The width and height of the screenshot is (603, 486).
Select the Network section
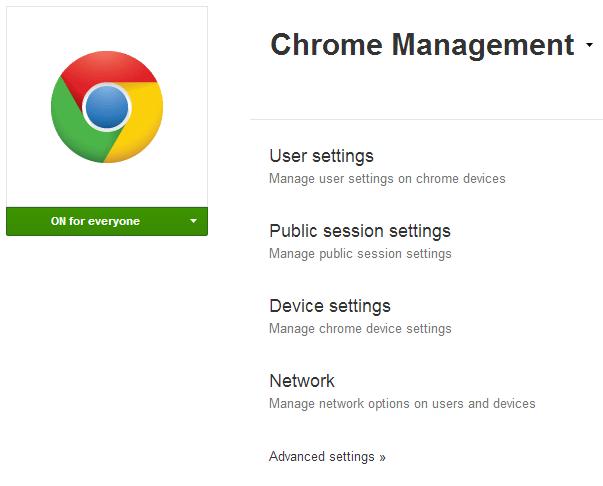pos(302,381)
